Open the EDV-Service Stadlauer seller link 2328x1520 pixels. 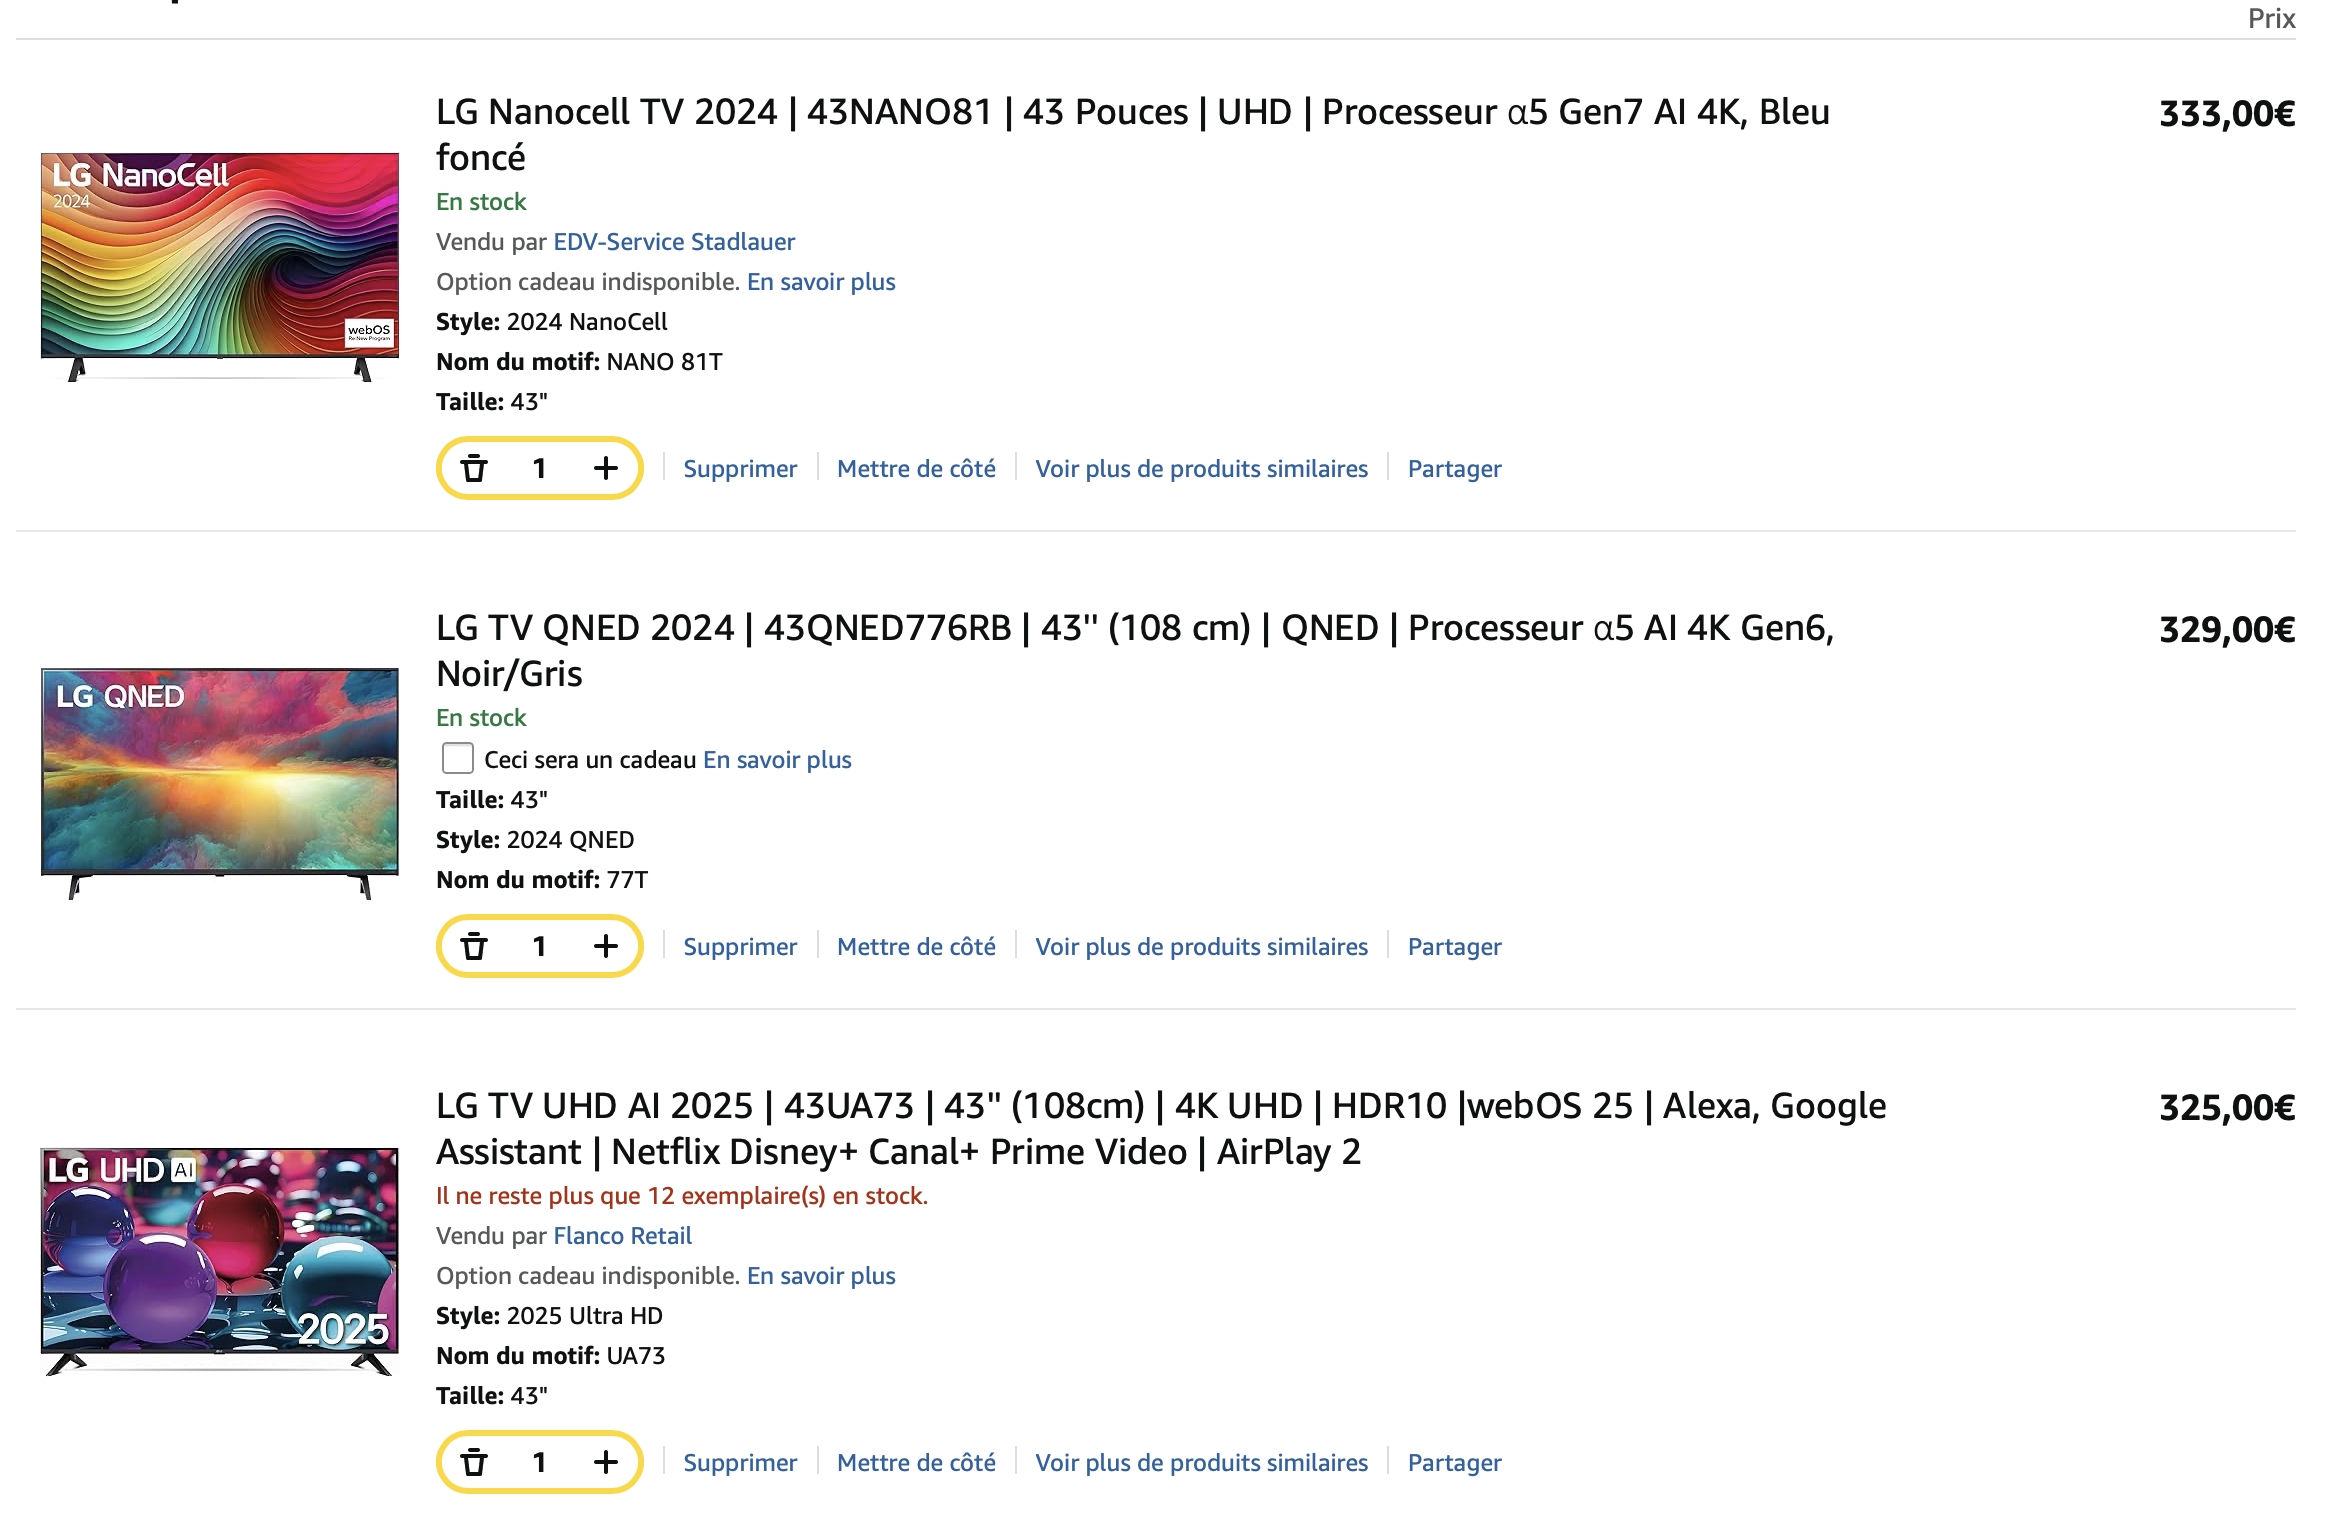pos(674,242)
